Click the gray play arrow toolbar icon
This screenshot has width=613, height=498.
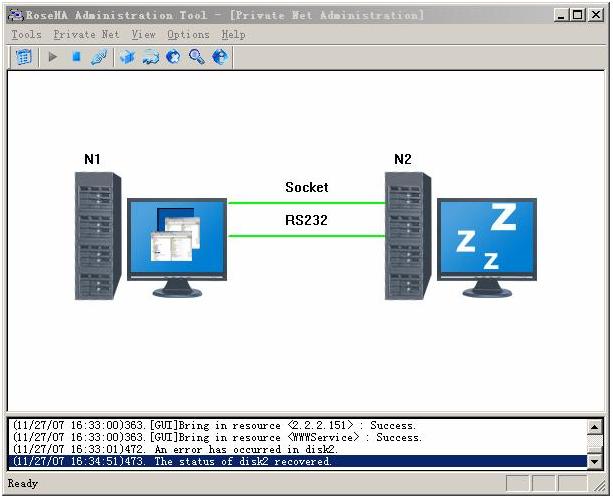[53, 57]
